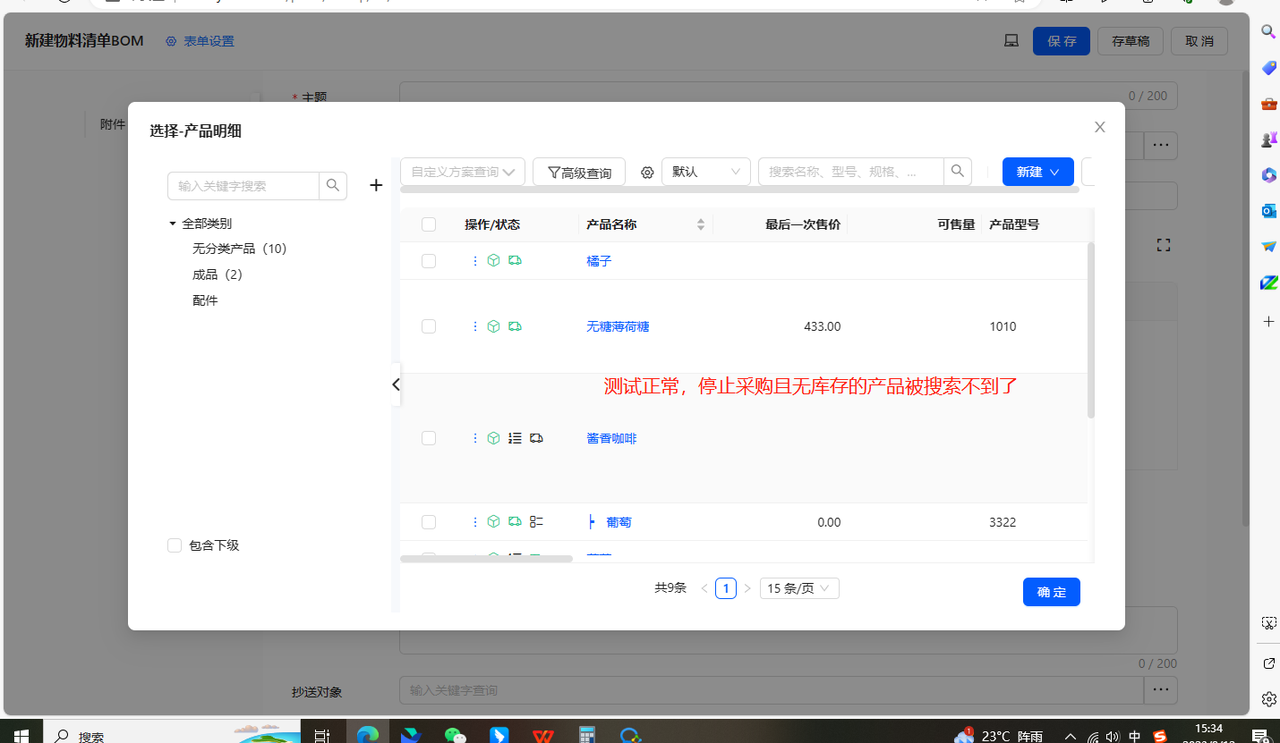Add a new category with plus icon

click(376, 185)
